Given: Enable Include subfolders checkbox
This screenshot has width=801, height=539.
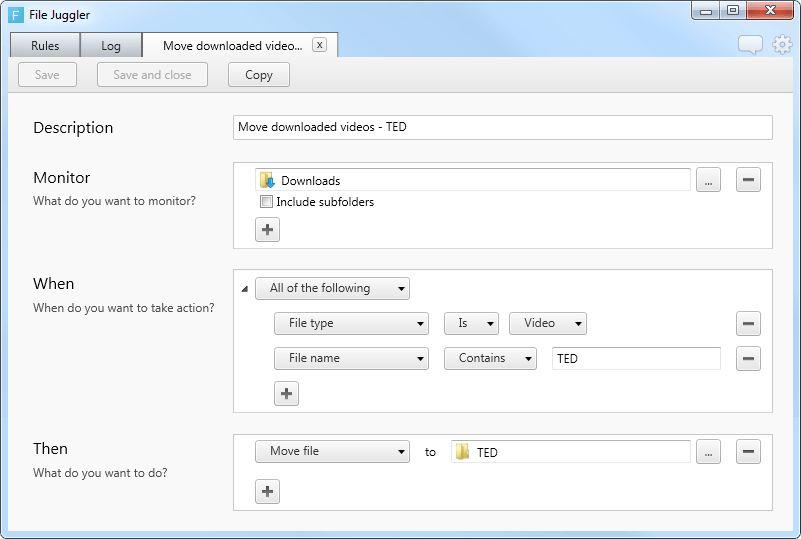Looking at the screenshot, I should pyautogui.click(x=266, y=202).
